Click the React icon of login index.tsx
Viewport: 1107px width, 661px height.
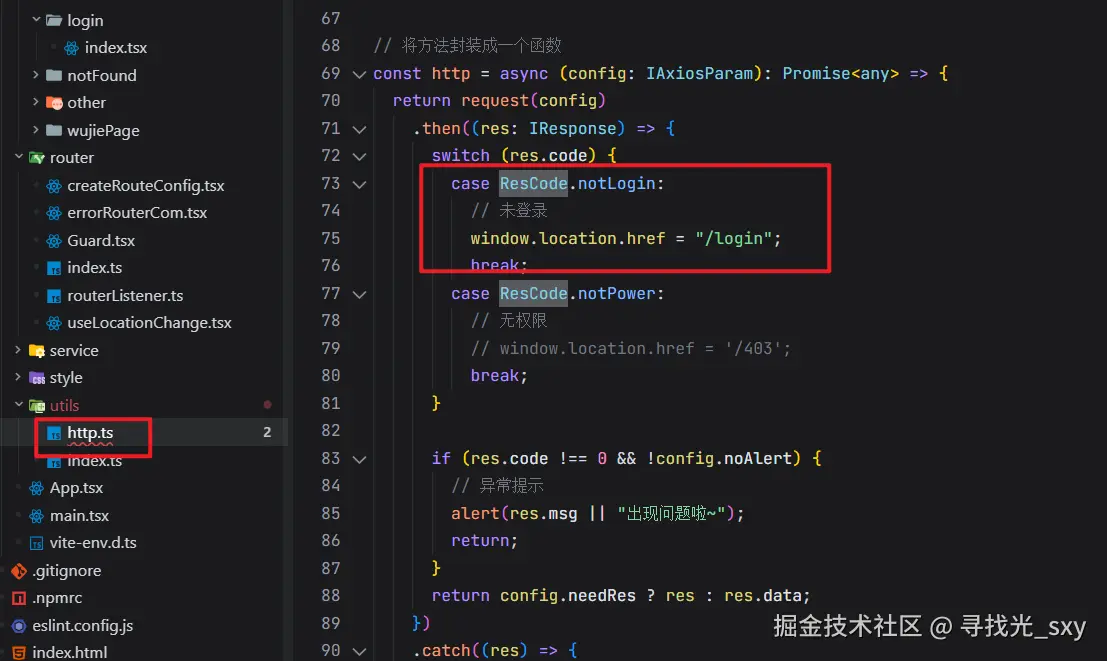tap(71, 48)
